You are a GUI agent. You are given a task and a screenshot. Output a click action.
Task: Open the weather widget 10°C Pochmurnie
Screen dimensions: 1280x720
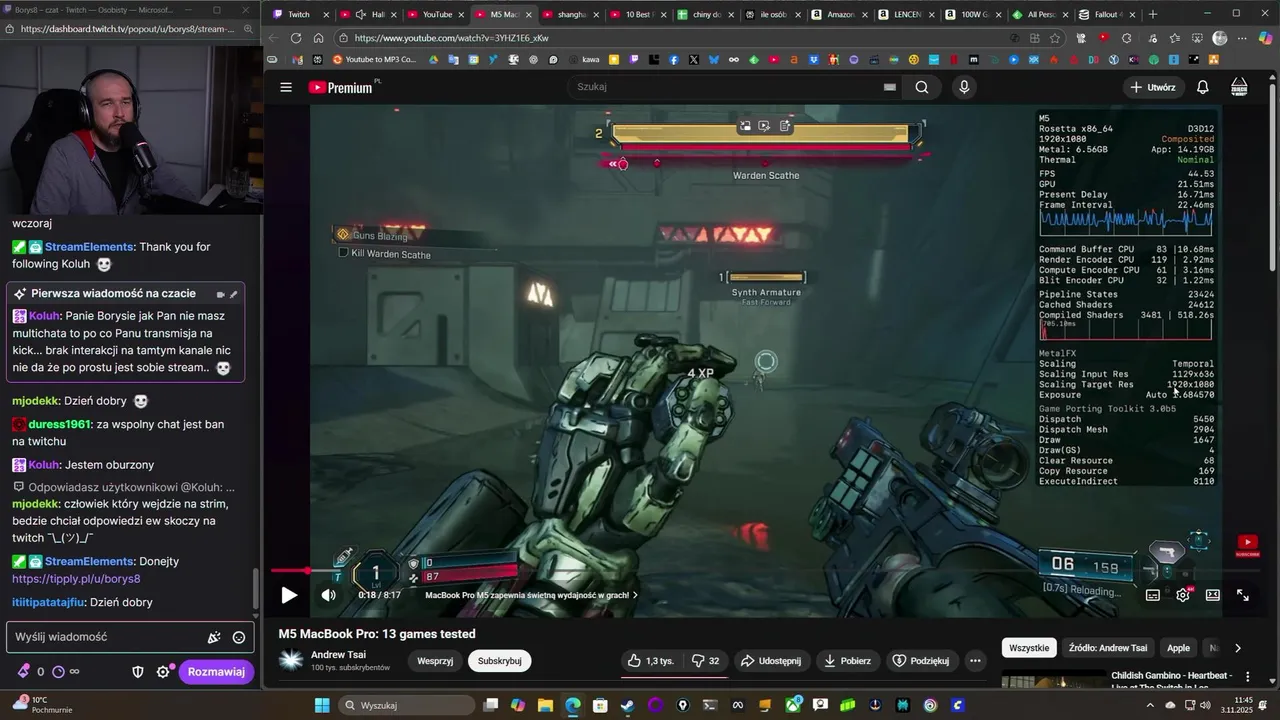[40, 704]
